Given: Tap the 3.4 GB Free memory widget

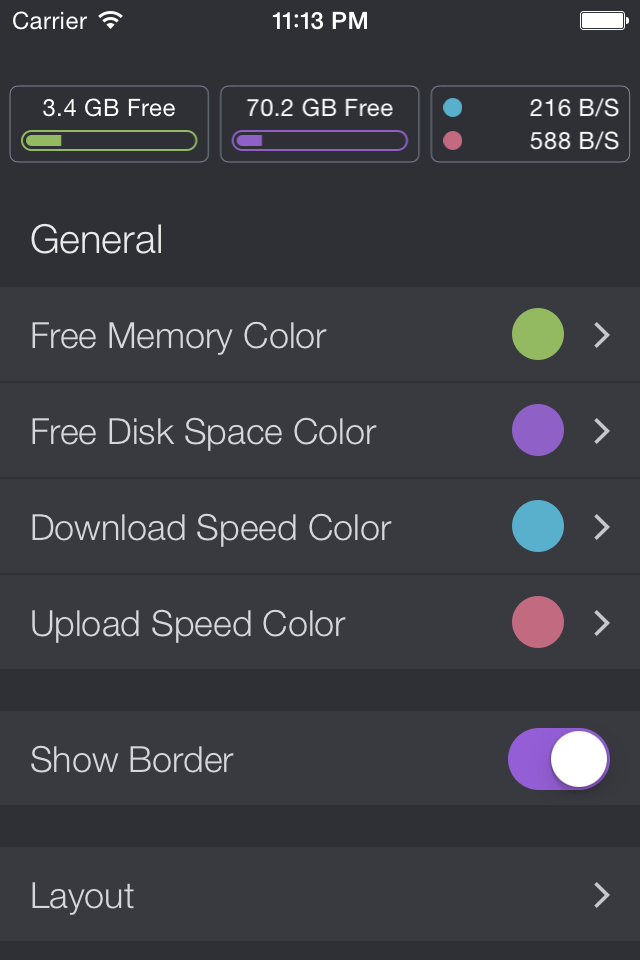Looking at the screenshot, I should point(109,124).
